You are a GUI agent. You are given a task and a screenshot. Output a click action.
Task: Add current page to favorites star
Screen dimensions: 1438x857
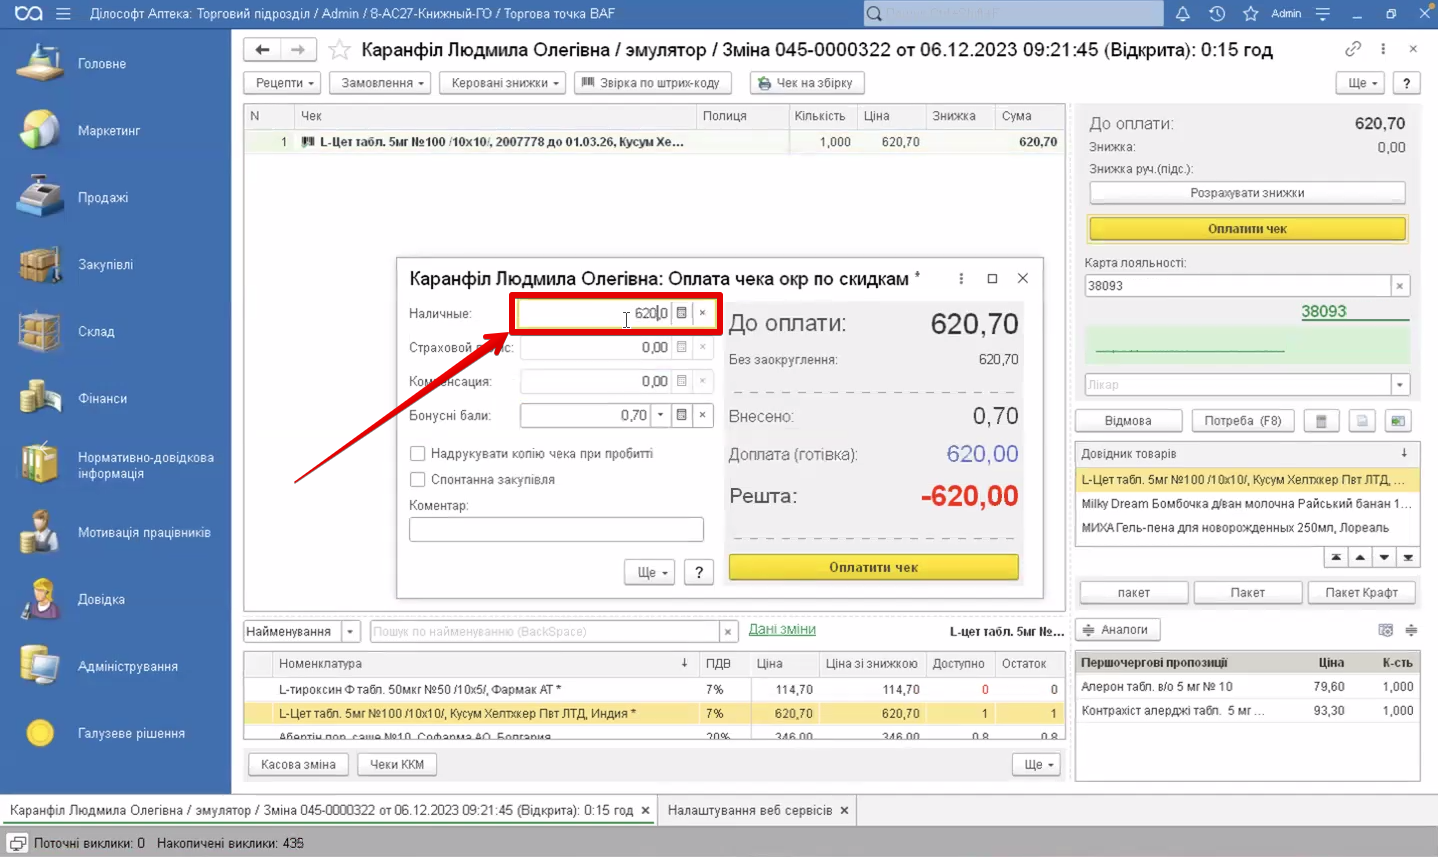[340, 50]
